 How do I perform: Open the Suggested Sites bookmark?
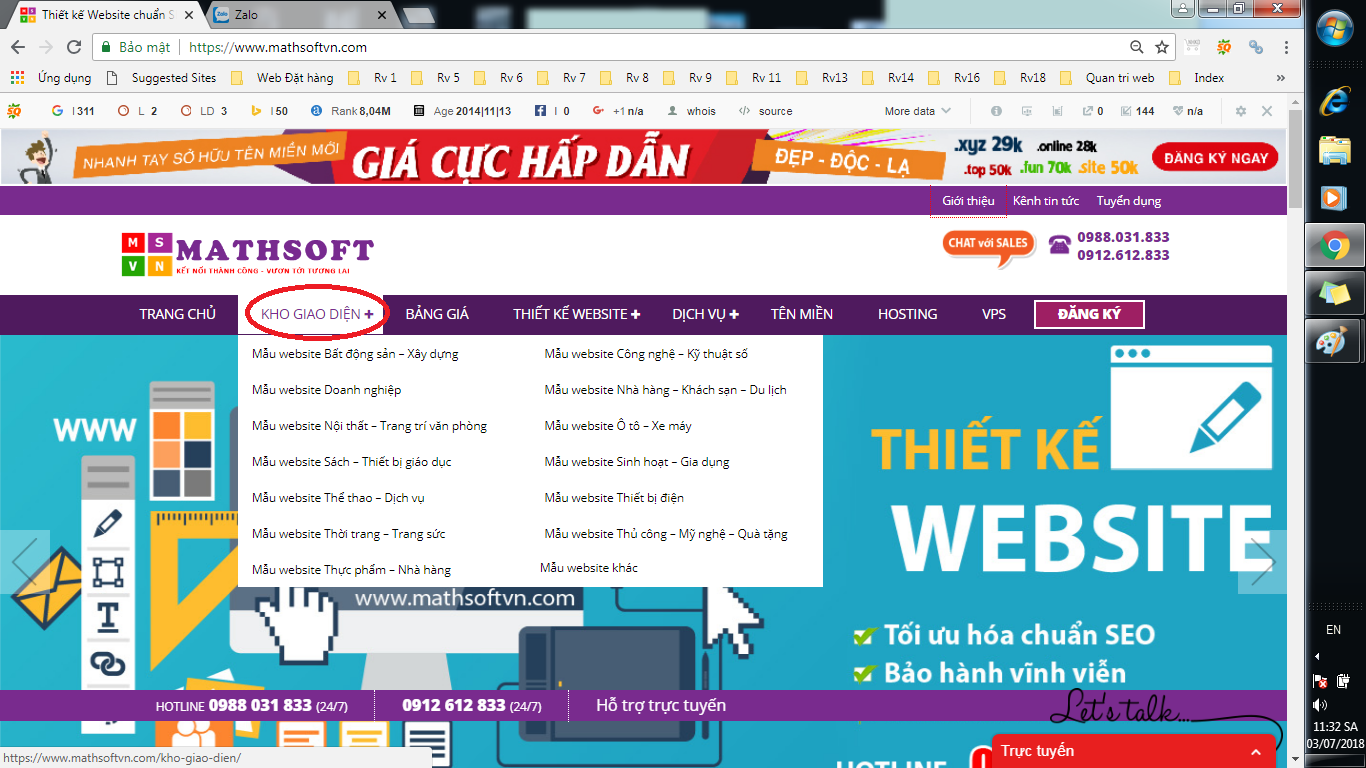pos(160,77)
